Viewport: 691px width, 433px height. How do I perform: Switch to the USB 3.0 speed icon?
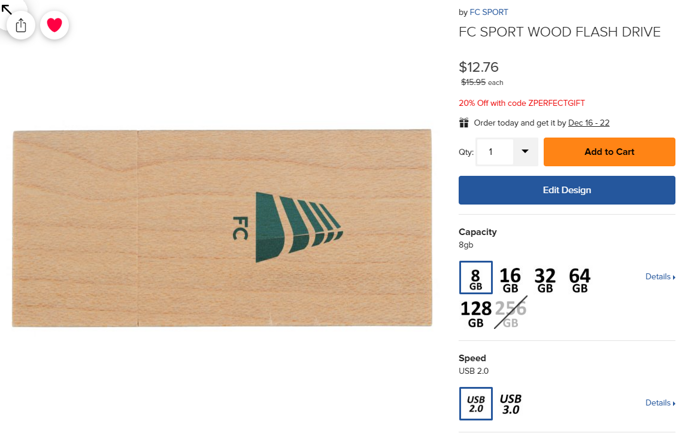[x=510, y=404]
